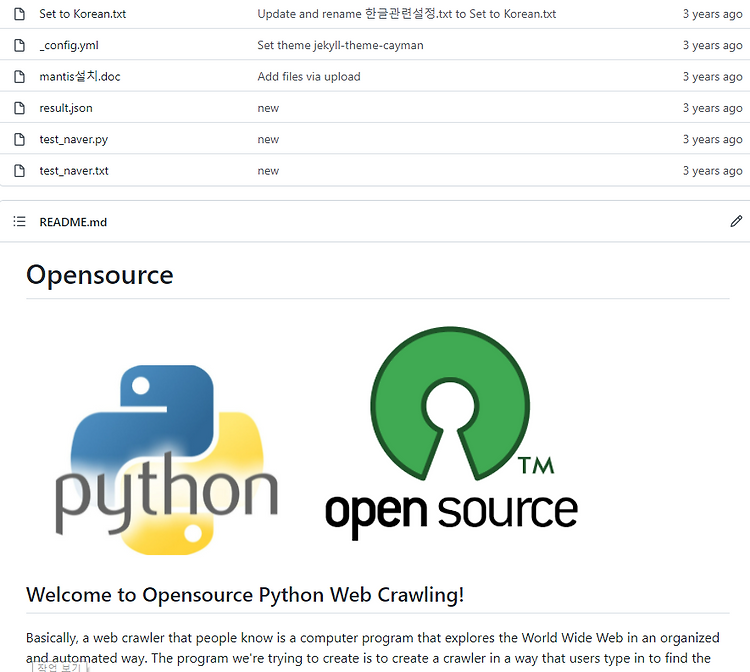
Task: Click '3 years ago' timestamp for mantis설치.doc
Action: click(713, 77)
